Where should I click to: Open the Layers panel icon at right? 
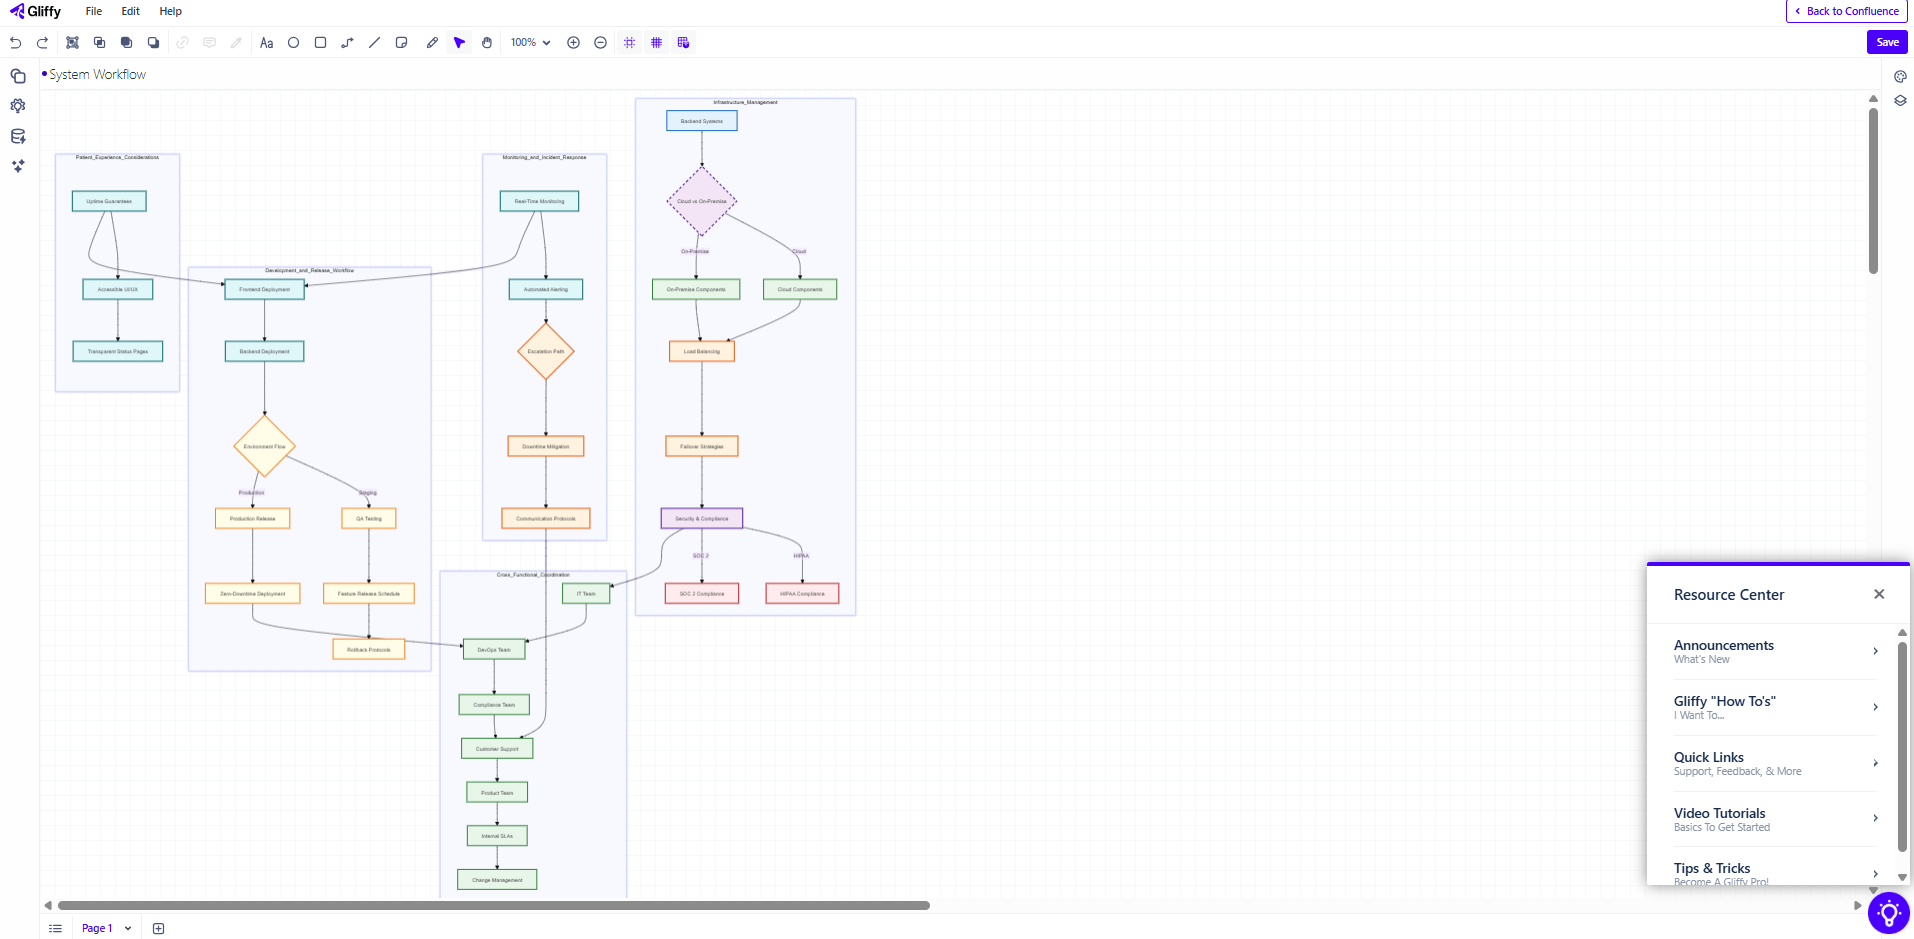[1900, 100]
